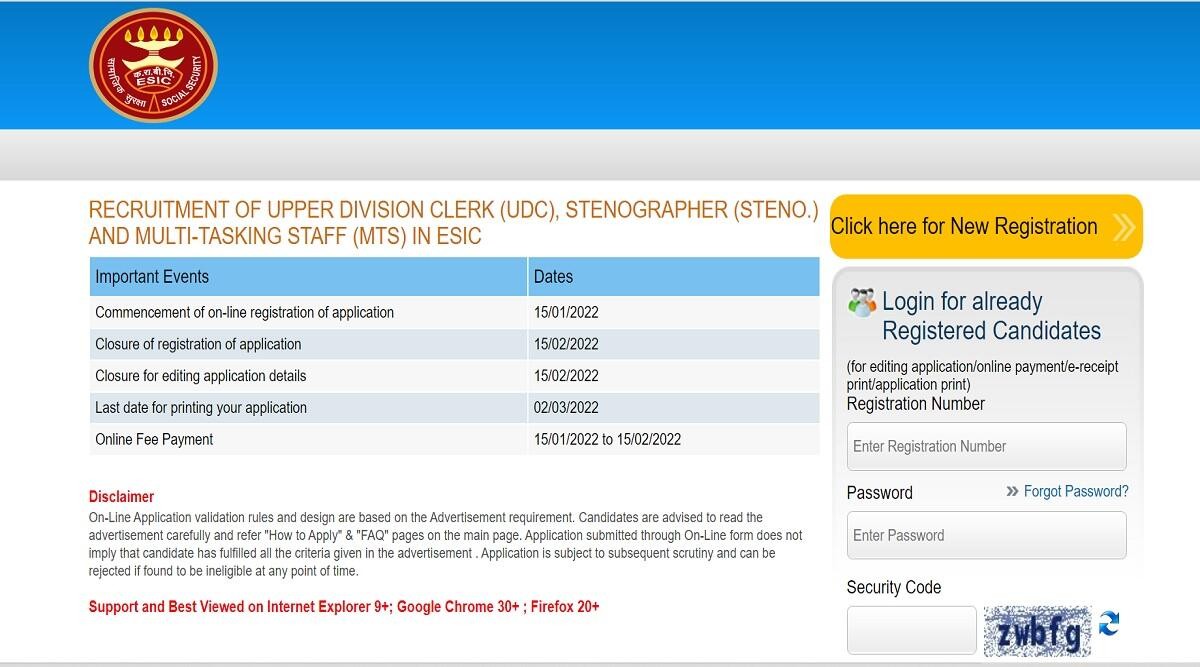Focus the Enter Password field
Image resolution: width=1200 pixels, height=667 pixels.
(x=986, y=536)
